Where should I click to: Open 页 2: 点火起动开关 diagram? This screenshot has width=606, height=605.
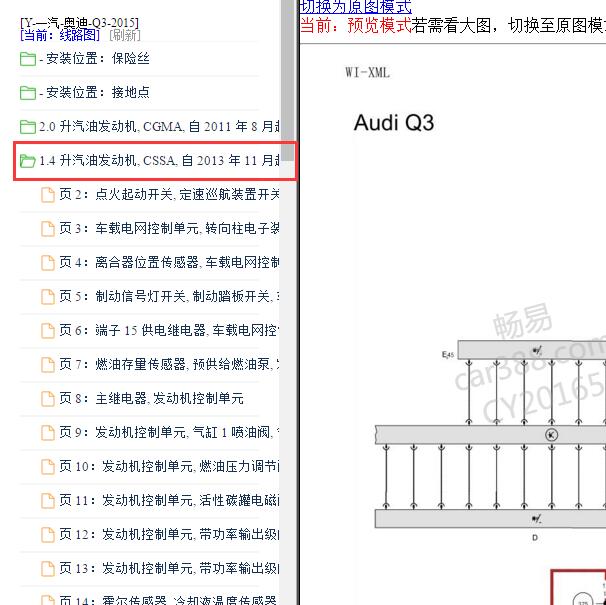(169, 194)
